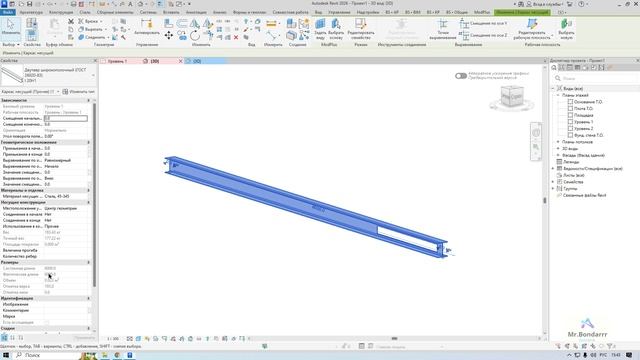Click the ViewCube in the 3D view
This screenshot has width=640, height=360.
coord(512,97)
